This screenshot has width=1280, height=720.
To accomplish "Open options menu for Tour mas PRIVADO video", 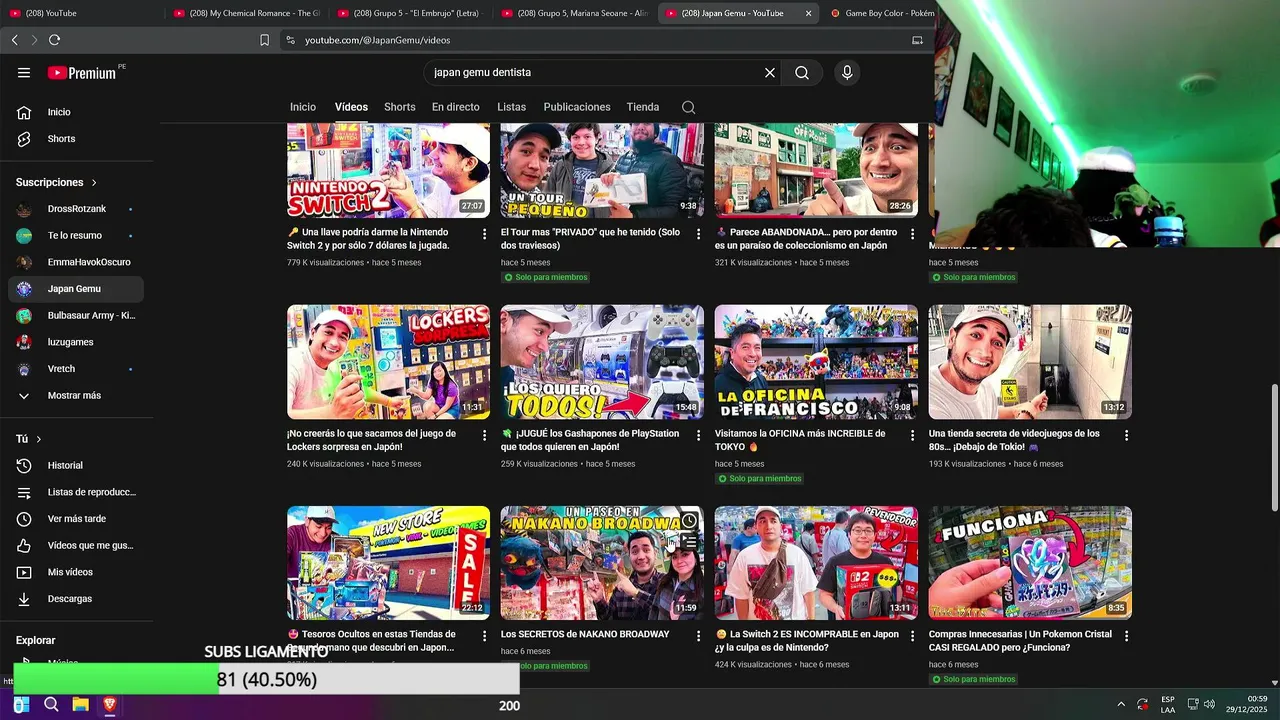I will [x=699, y=233].
